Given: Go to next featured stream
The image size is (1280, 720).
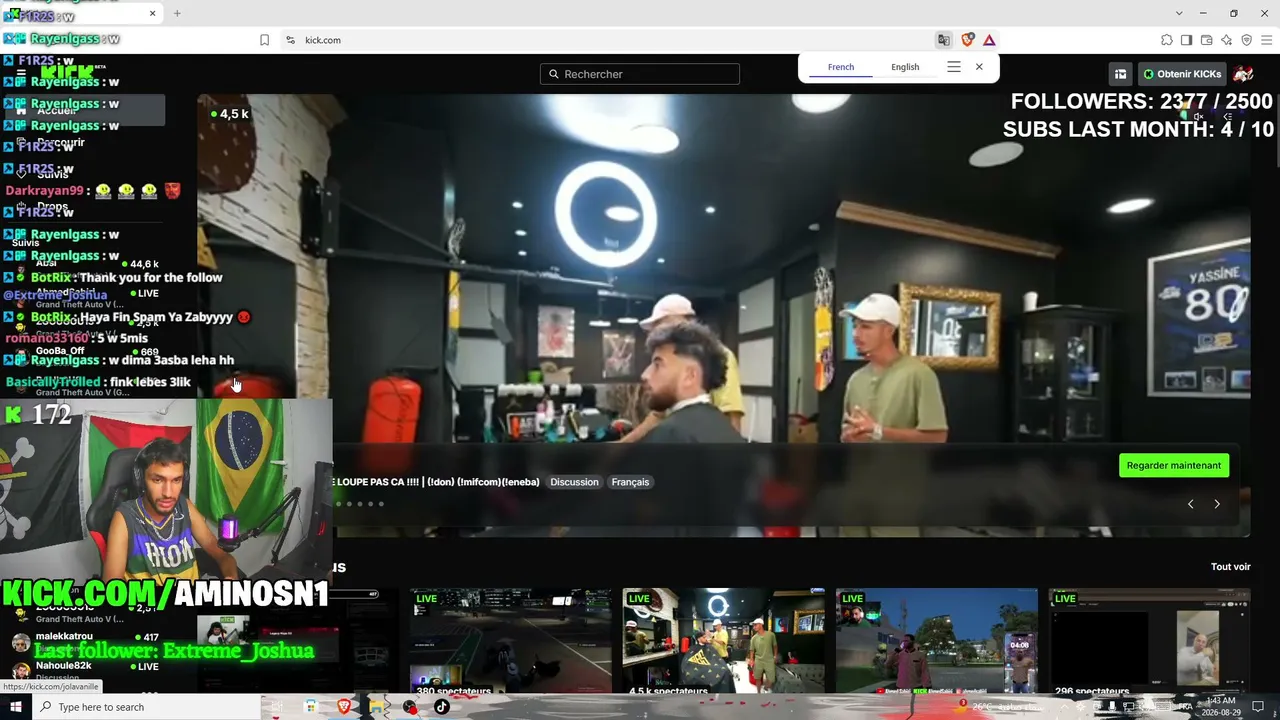Looking at the screenshot, I should (x=1217, y=504).
